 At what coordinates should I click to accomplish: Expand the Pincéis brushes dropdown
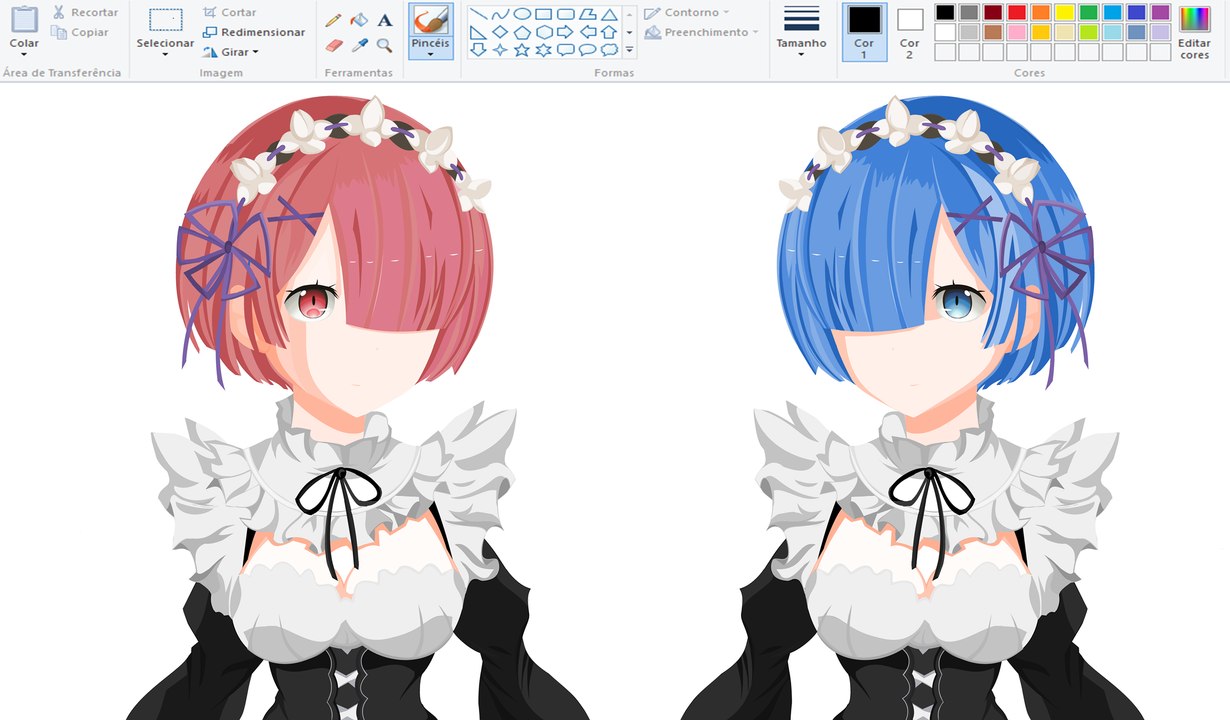point(430,54)
